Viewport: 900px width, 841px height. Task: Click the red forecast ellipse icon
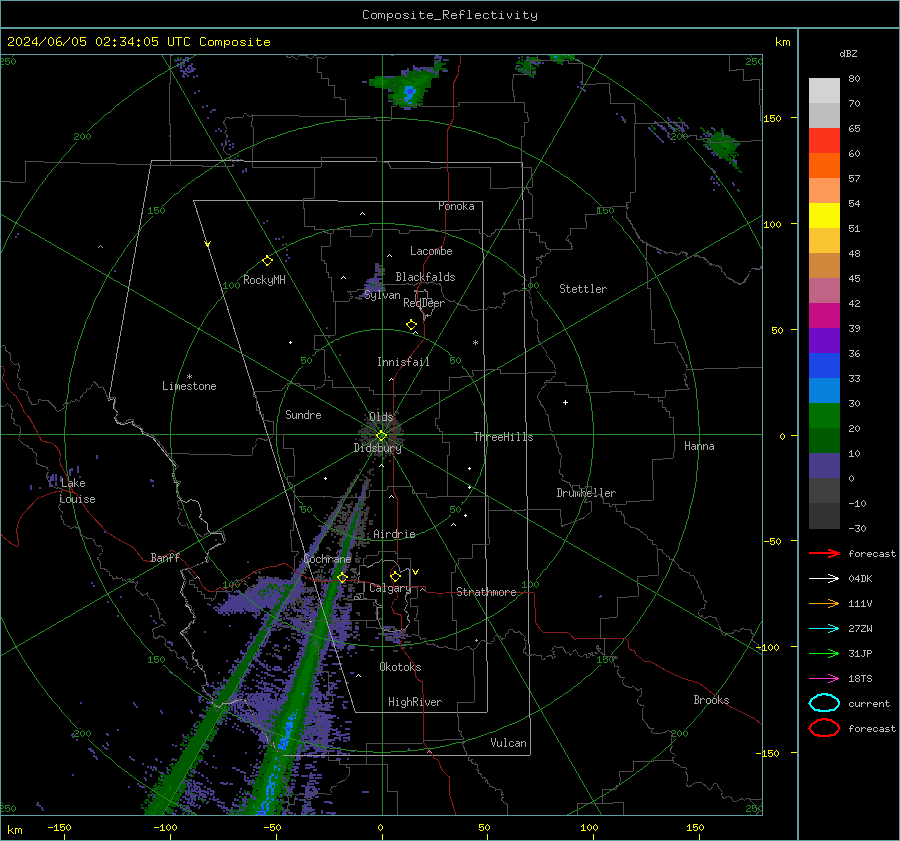tap(824, 728)
